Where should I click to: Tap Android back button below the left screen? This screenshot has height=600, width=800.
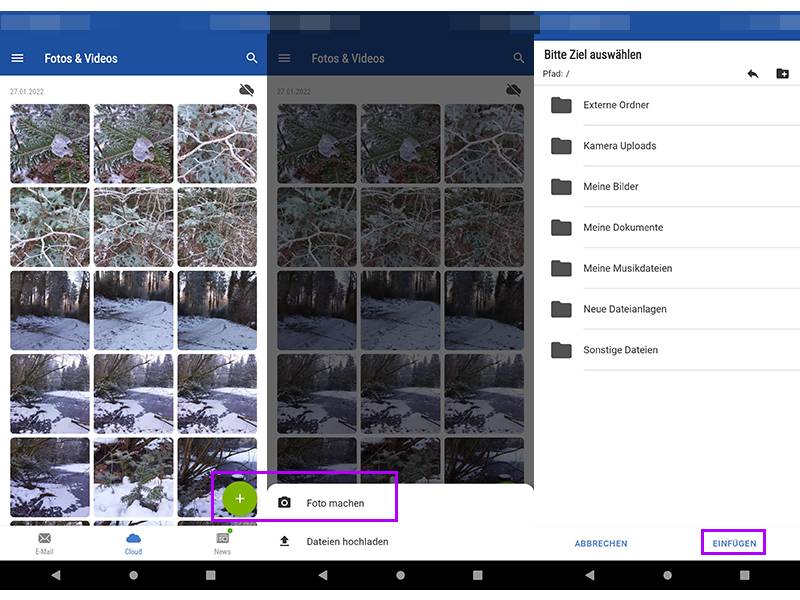(x=56, y=576)
